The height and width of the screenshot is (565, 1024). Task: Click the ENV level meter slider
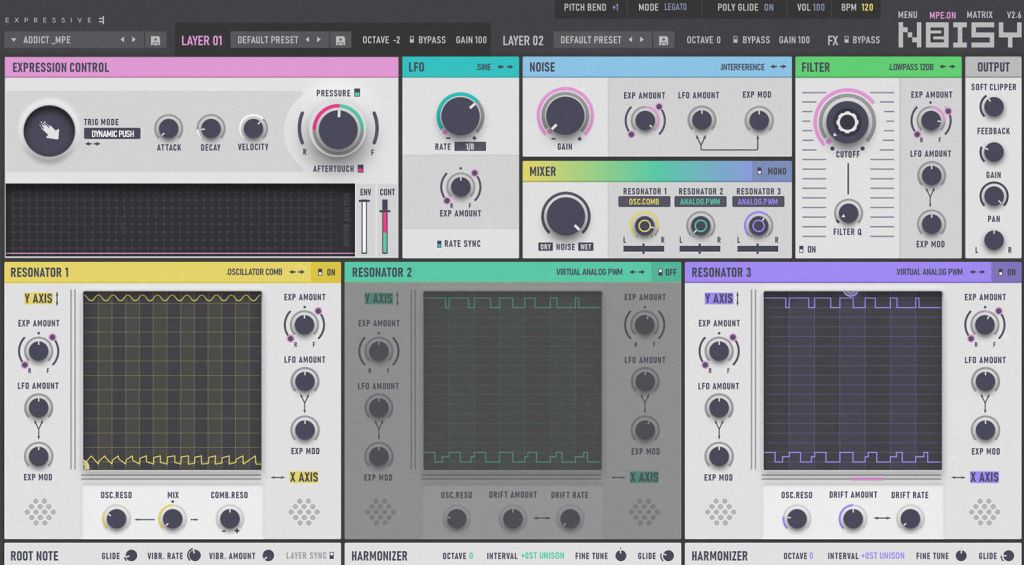point(365,227)
